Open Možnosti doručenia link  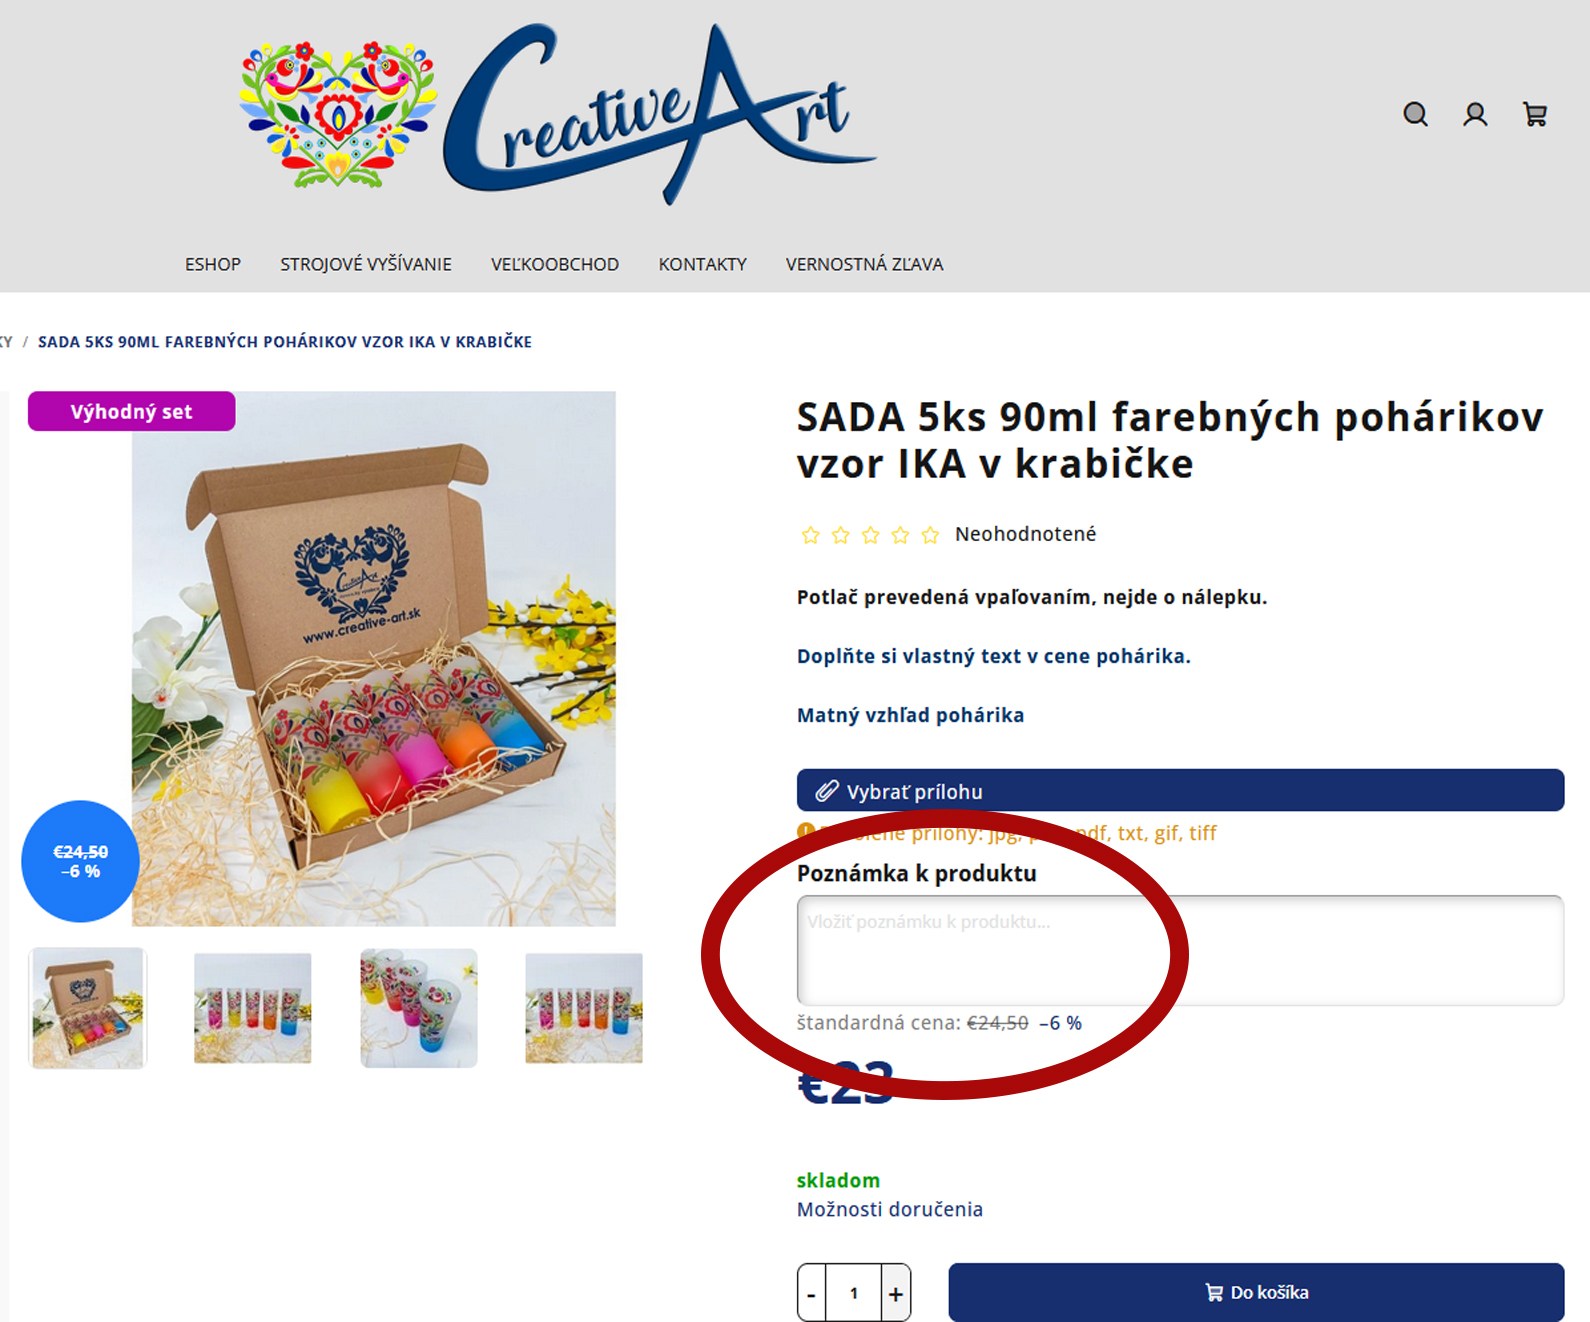point(889,1209)
